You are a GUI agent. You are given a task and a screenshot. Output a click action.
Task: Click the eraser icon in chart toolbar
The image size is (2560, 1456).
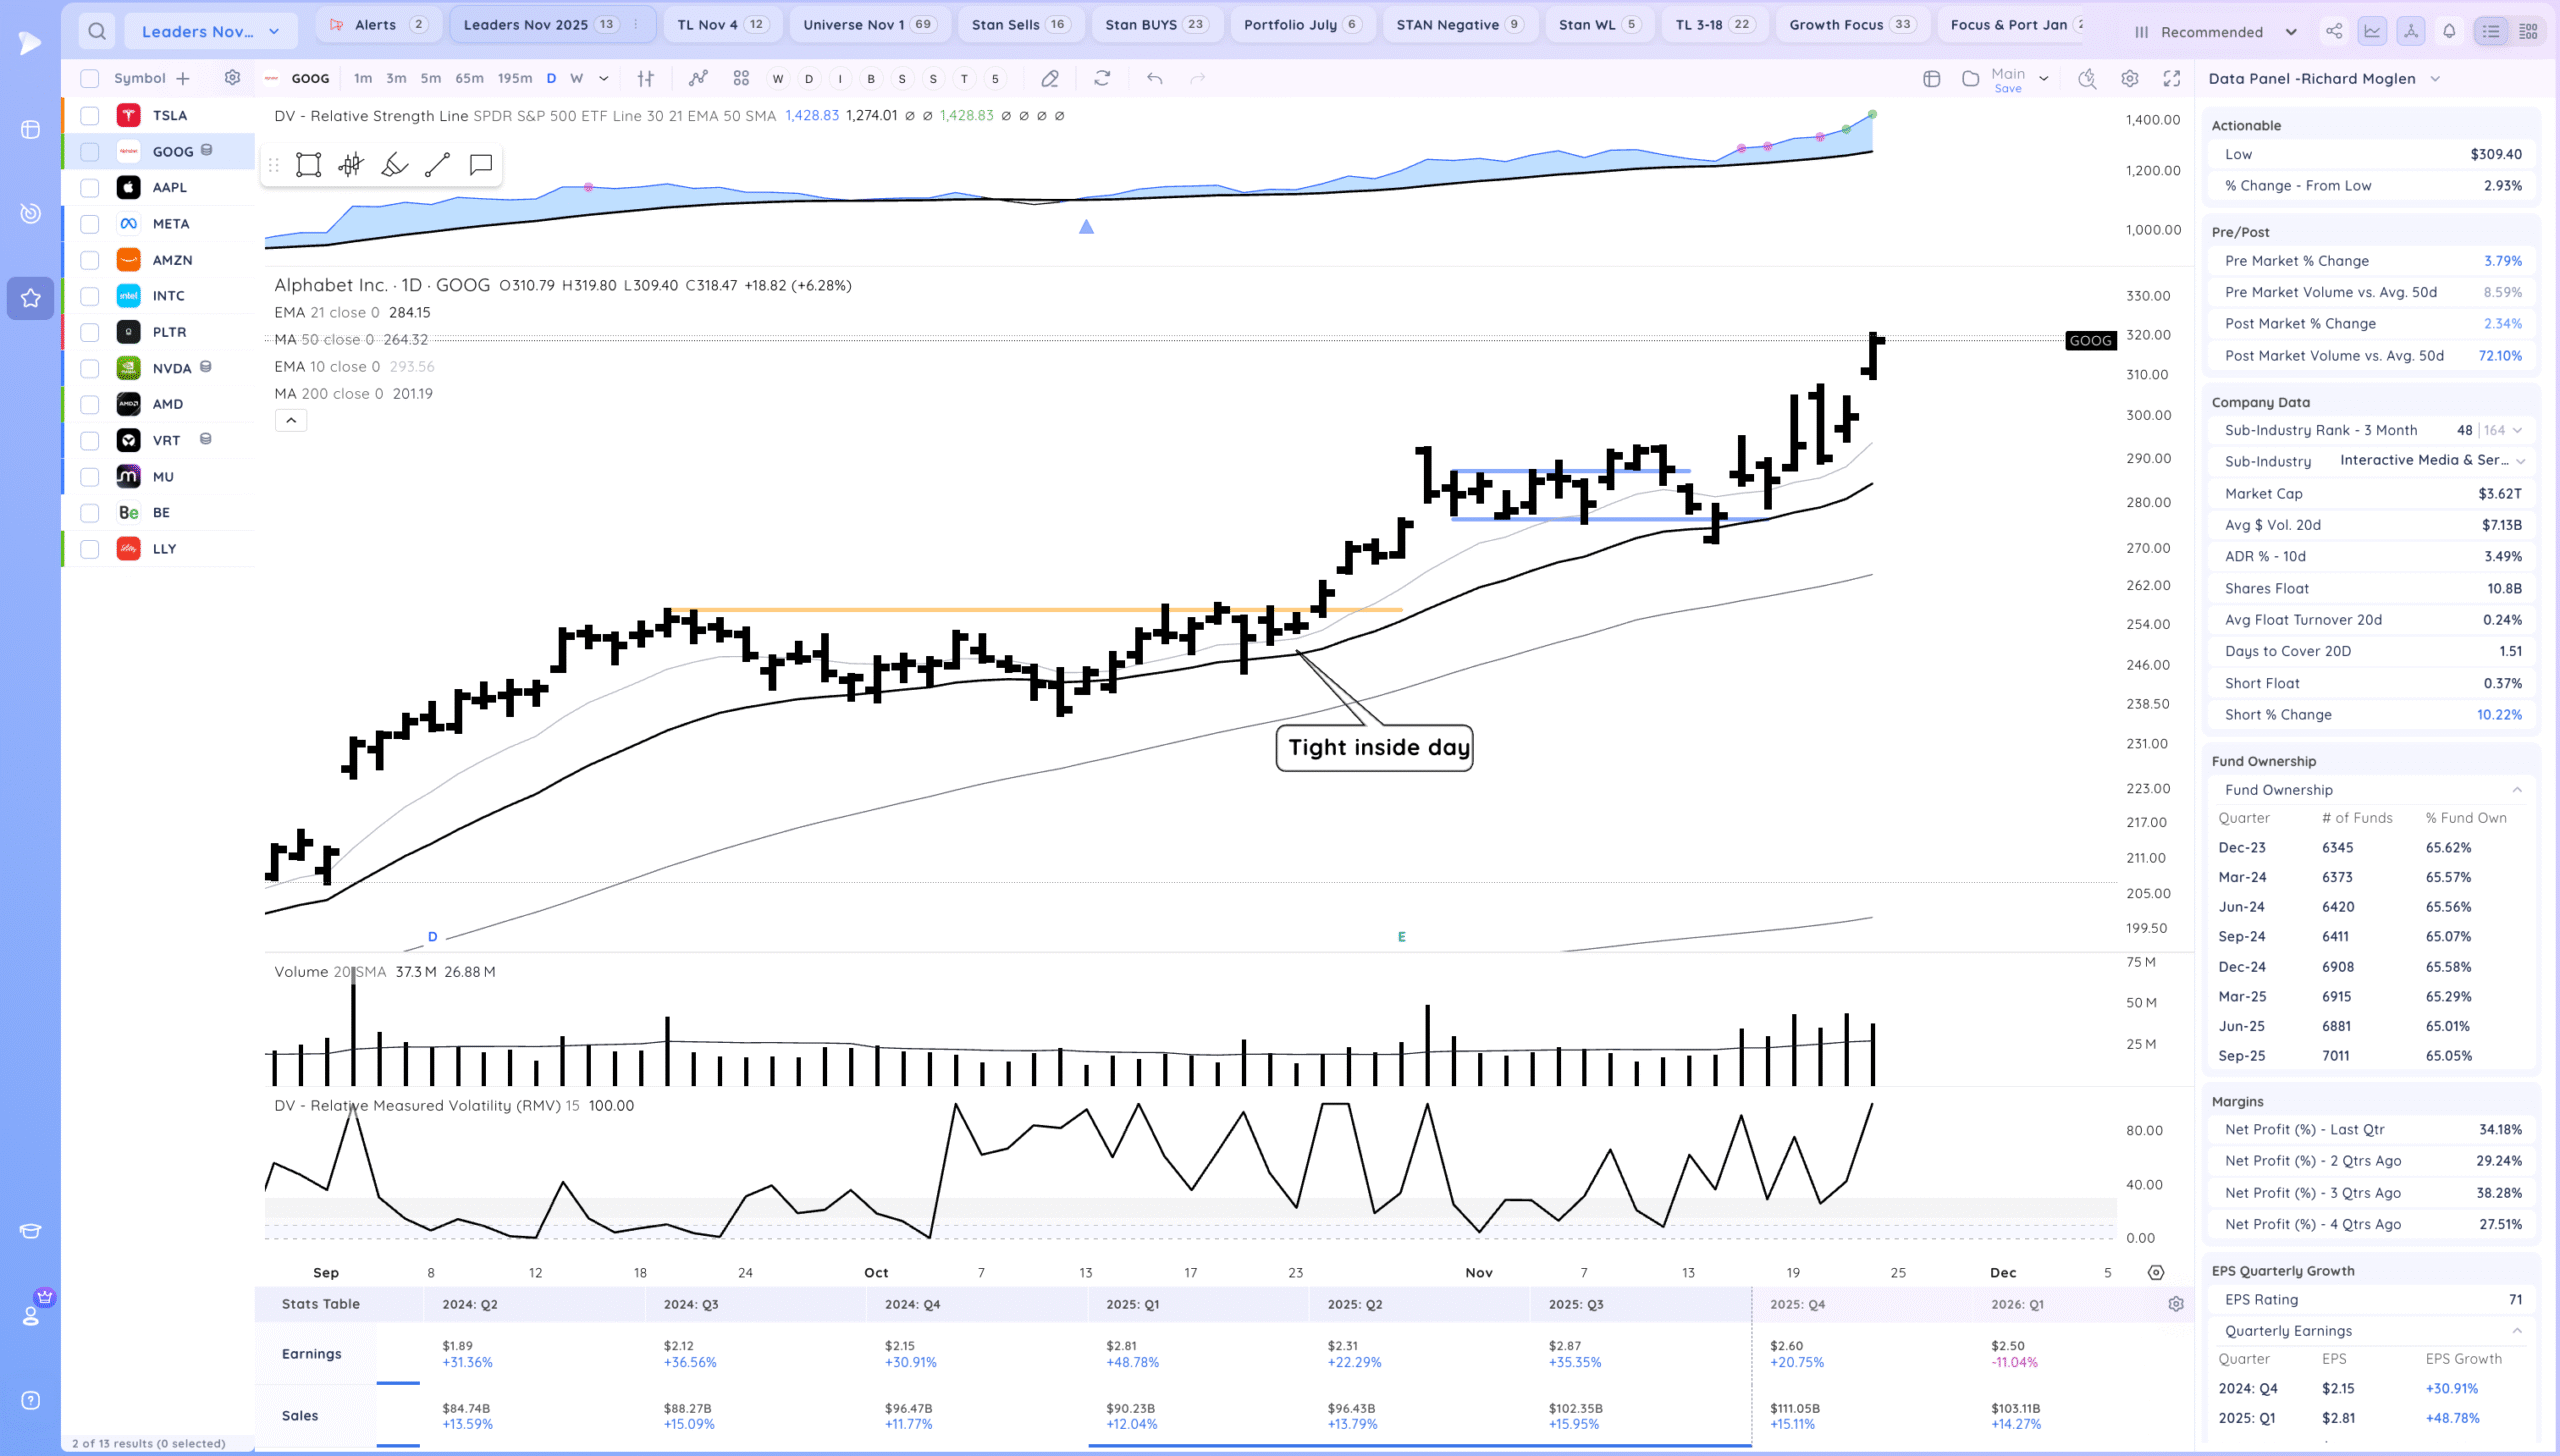1049,79
